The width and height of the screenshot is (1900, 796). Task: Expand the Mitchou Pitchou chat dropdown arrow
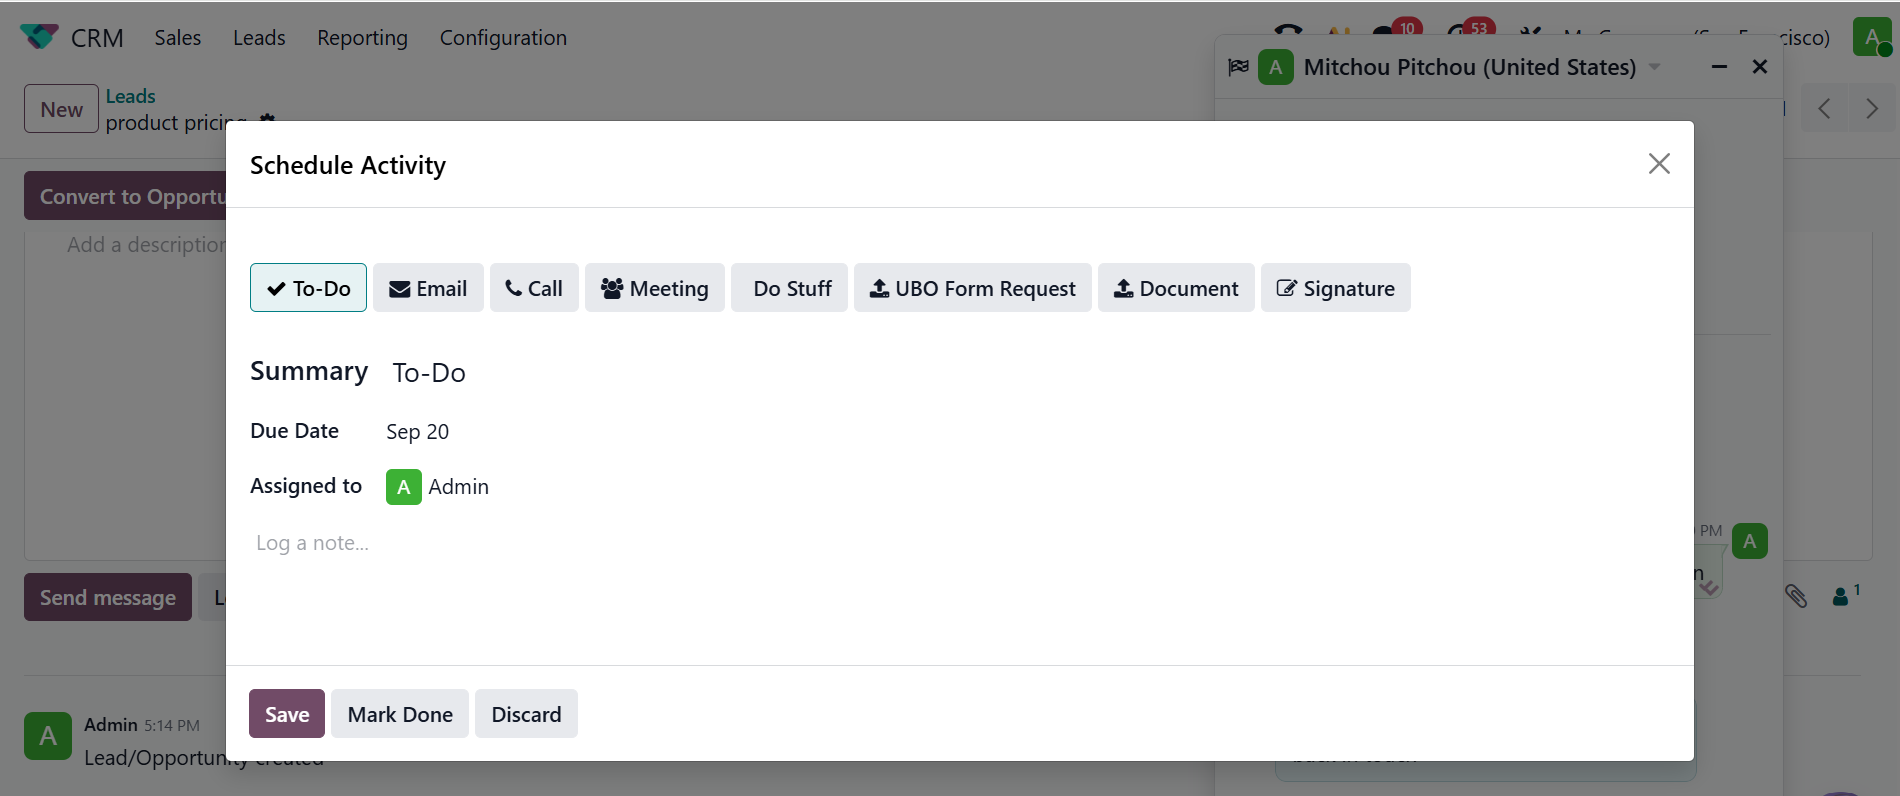point(1655,67)
